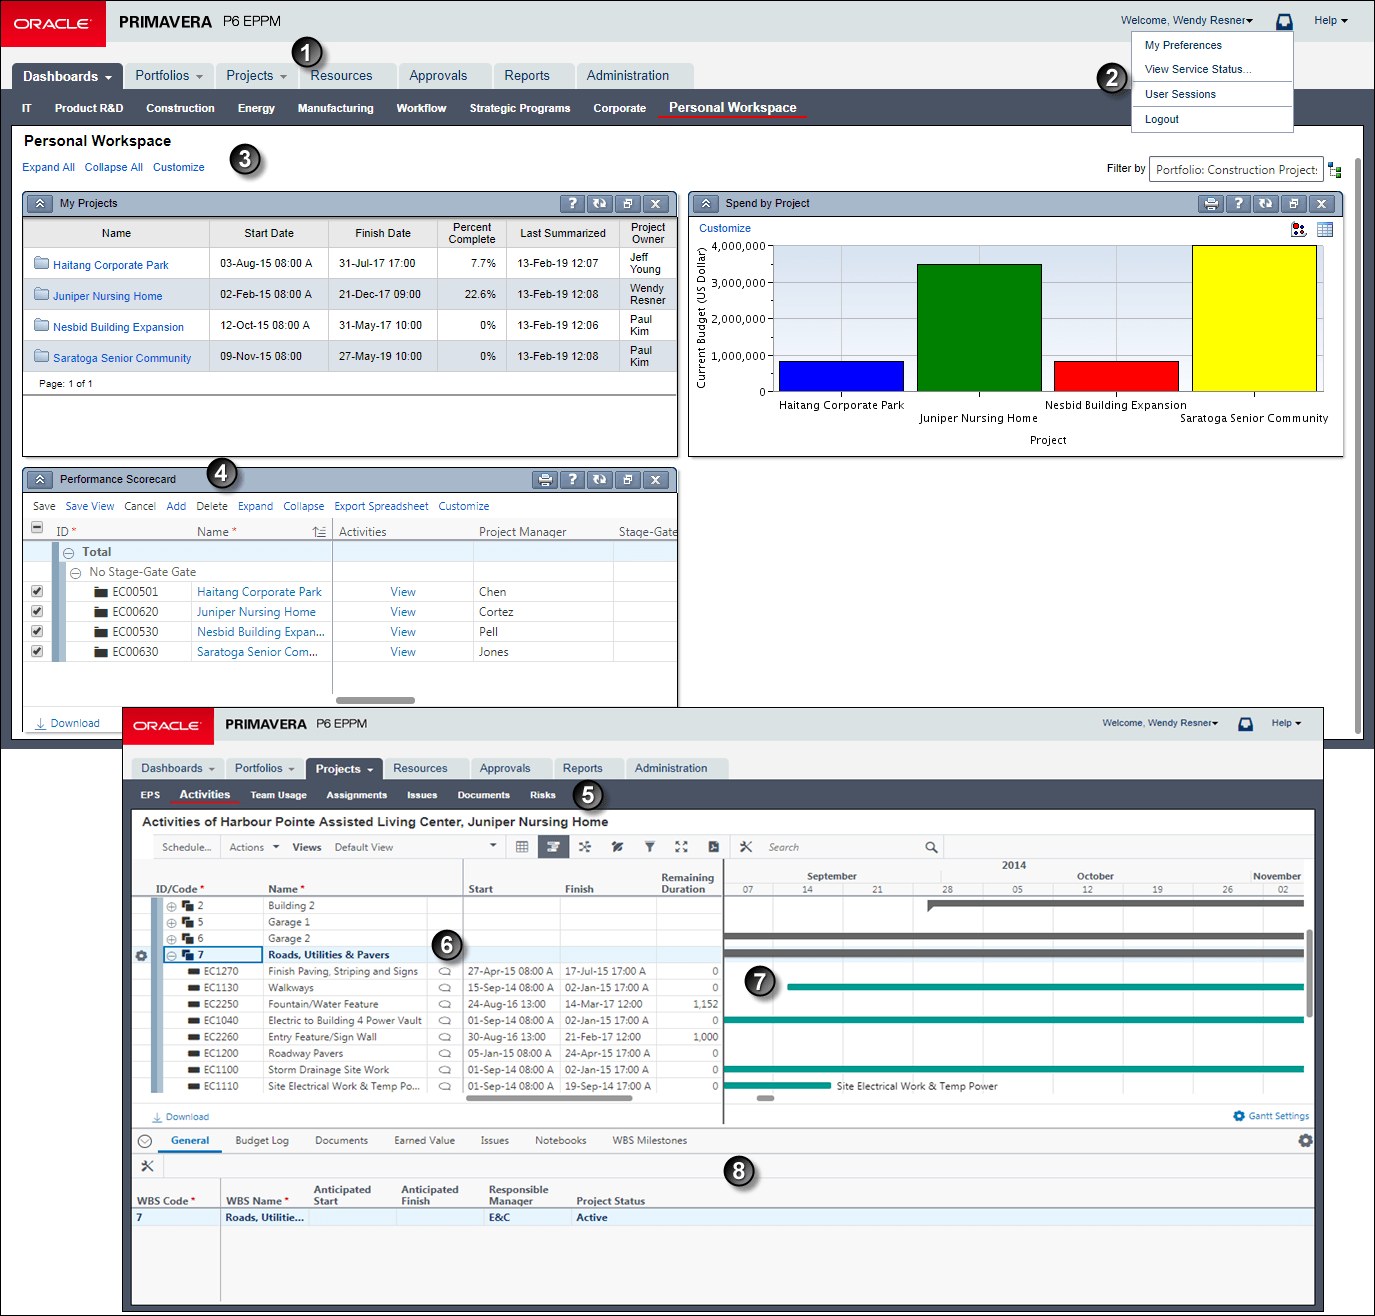
Task: Open the Resources tab in the dashboard window
Action: (x=341, y=76)
